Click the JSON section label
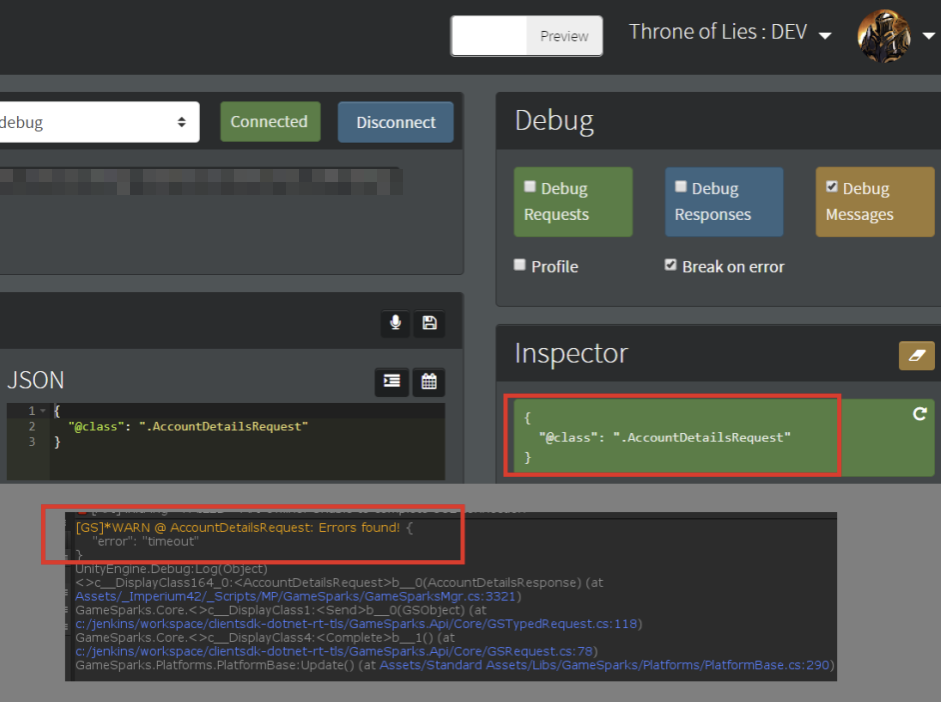 pyautogui.click(x=35, y=380)
